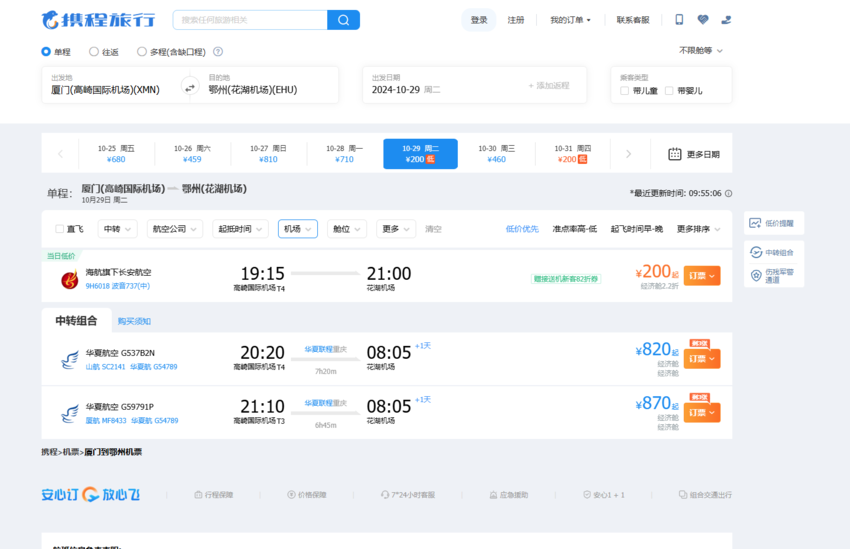This screenshot has width=850, height=549.
Task: Open the disabled and military channel icon
Action: [x=756, y=275]
